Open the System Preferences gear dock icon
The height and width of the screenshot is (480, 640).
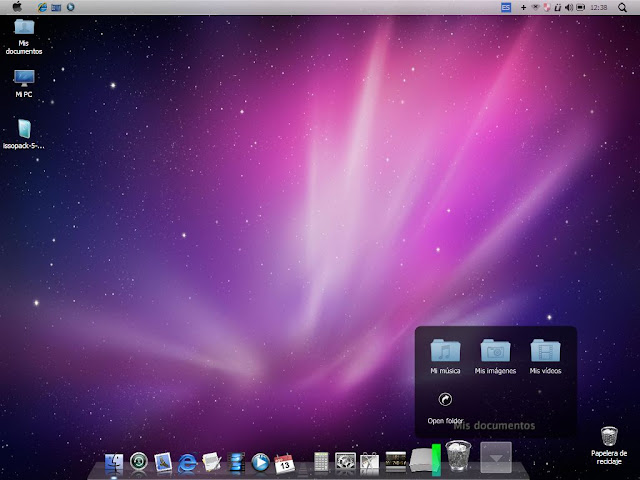345,462
